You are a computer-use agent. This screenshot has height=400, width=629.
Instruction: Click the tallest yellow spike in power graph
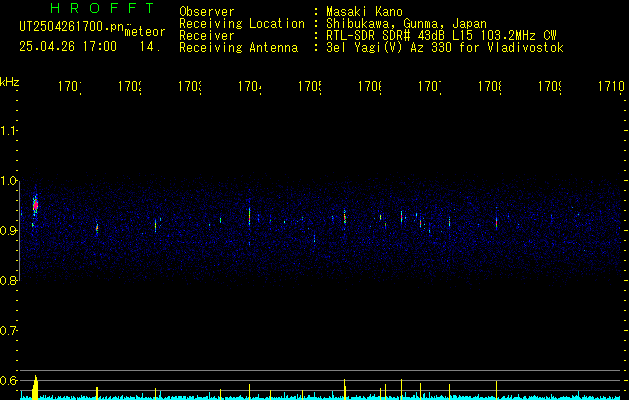click(x=35, y=387)
